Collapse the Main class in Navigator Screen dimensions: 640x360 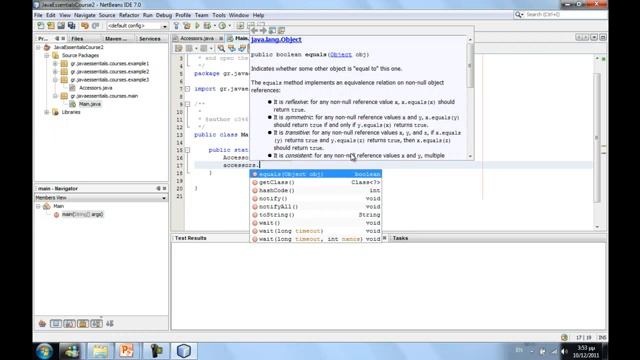pyautogui.click(x=39, y=206)
